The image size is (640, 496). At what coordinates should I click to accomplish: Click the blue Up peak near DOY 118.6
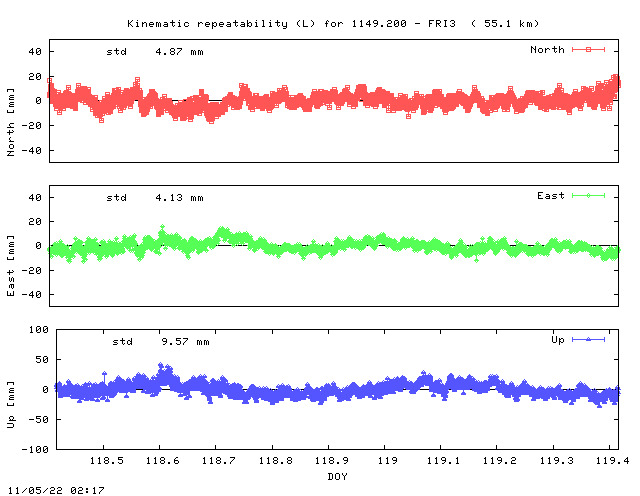[161, 366]
